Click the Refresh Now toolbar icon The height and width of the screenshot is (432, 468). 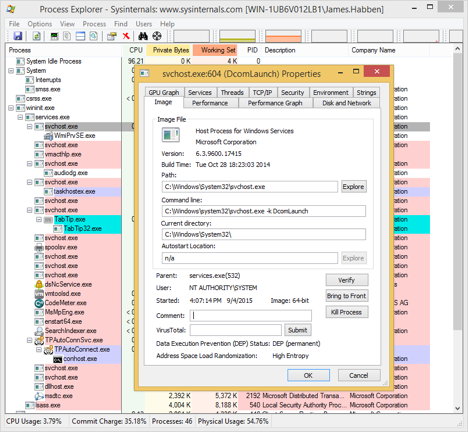(x=36, y=36)
